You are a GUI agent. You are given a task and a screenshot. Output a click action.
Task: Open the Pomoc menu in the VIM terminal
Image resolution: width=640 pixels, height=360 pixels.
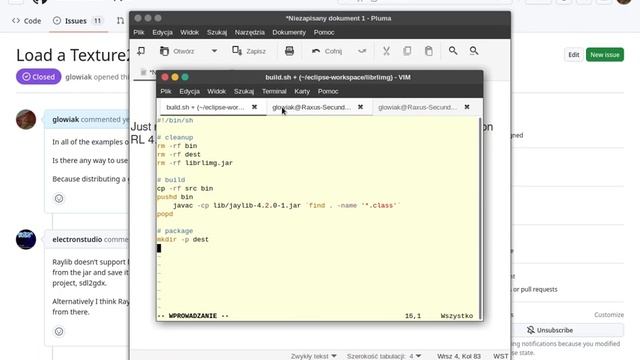(x=328, y=91)
